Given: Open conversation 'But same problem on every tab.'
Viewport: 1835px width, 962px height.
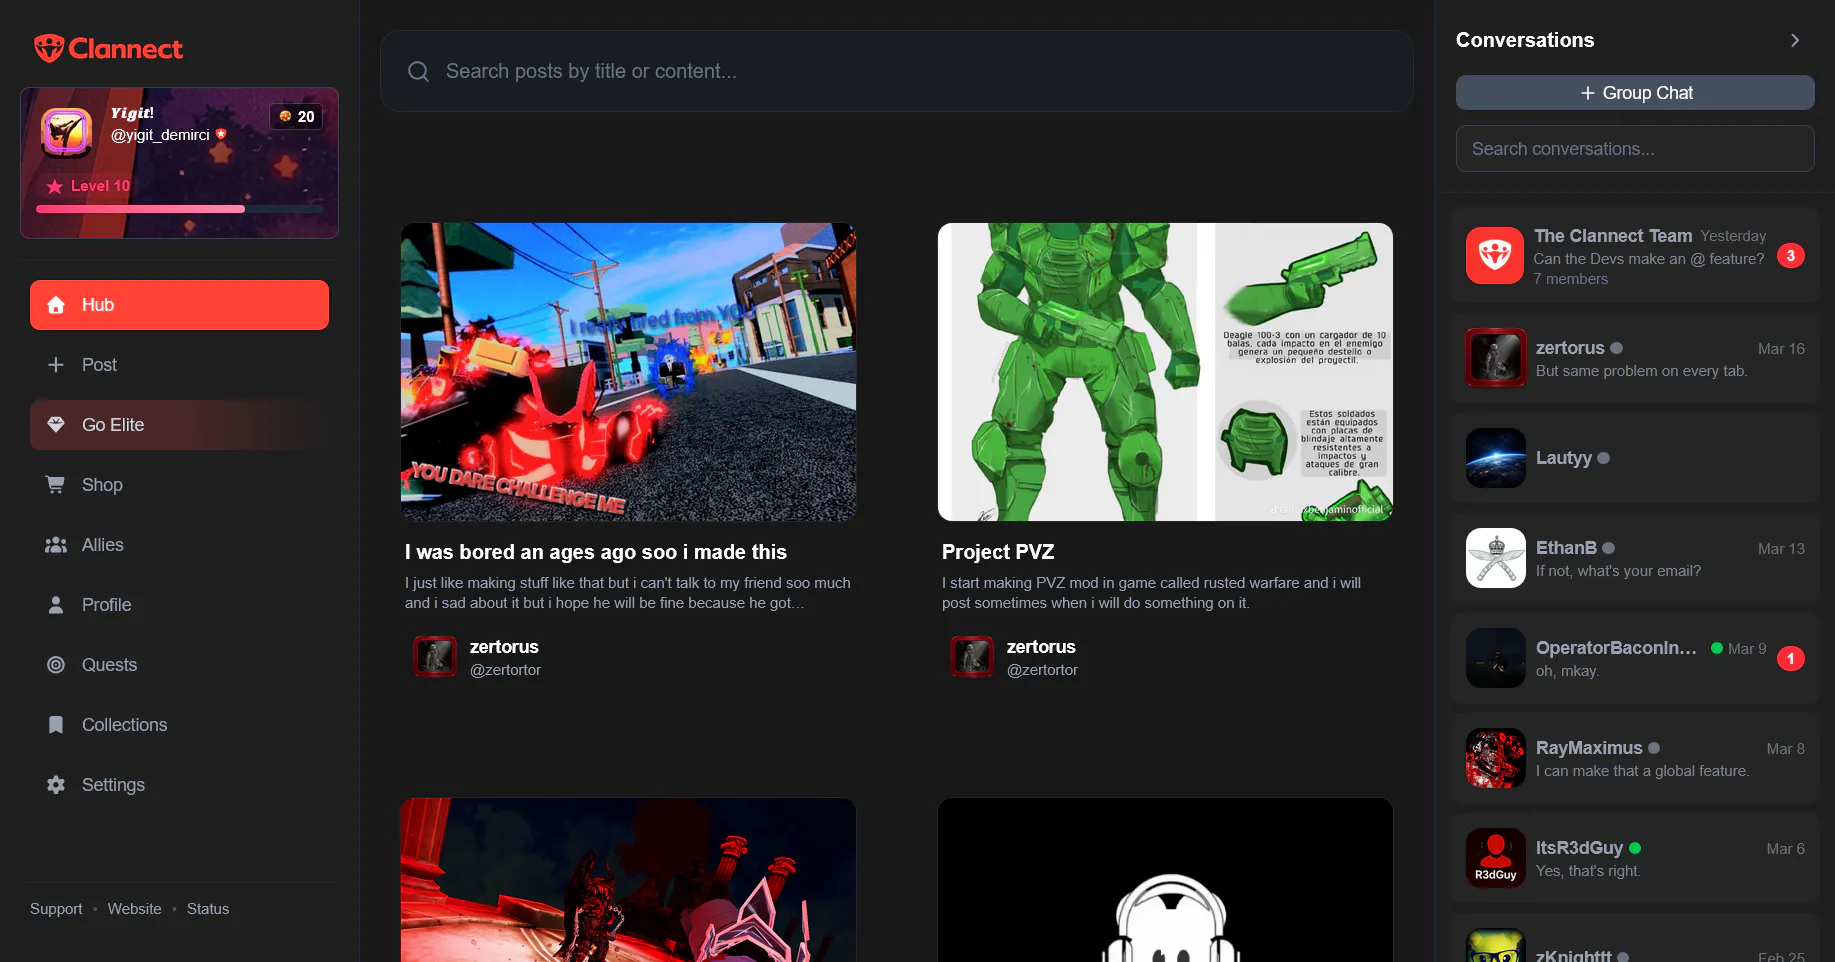Looking at the screenshot, I should [1635, 358].
